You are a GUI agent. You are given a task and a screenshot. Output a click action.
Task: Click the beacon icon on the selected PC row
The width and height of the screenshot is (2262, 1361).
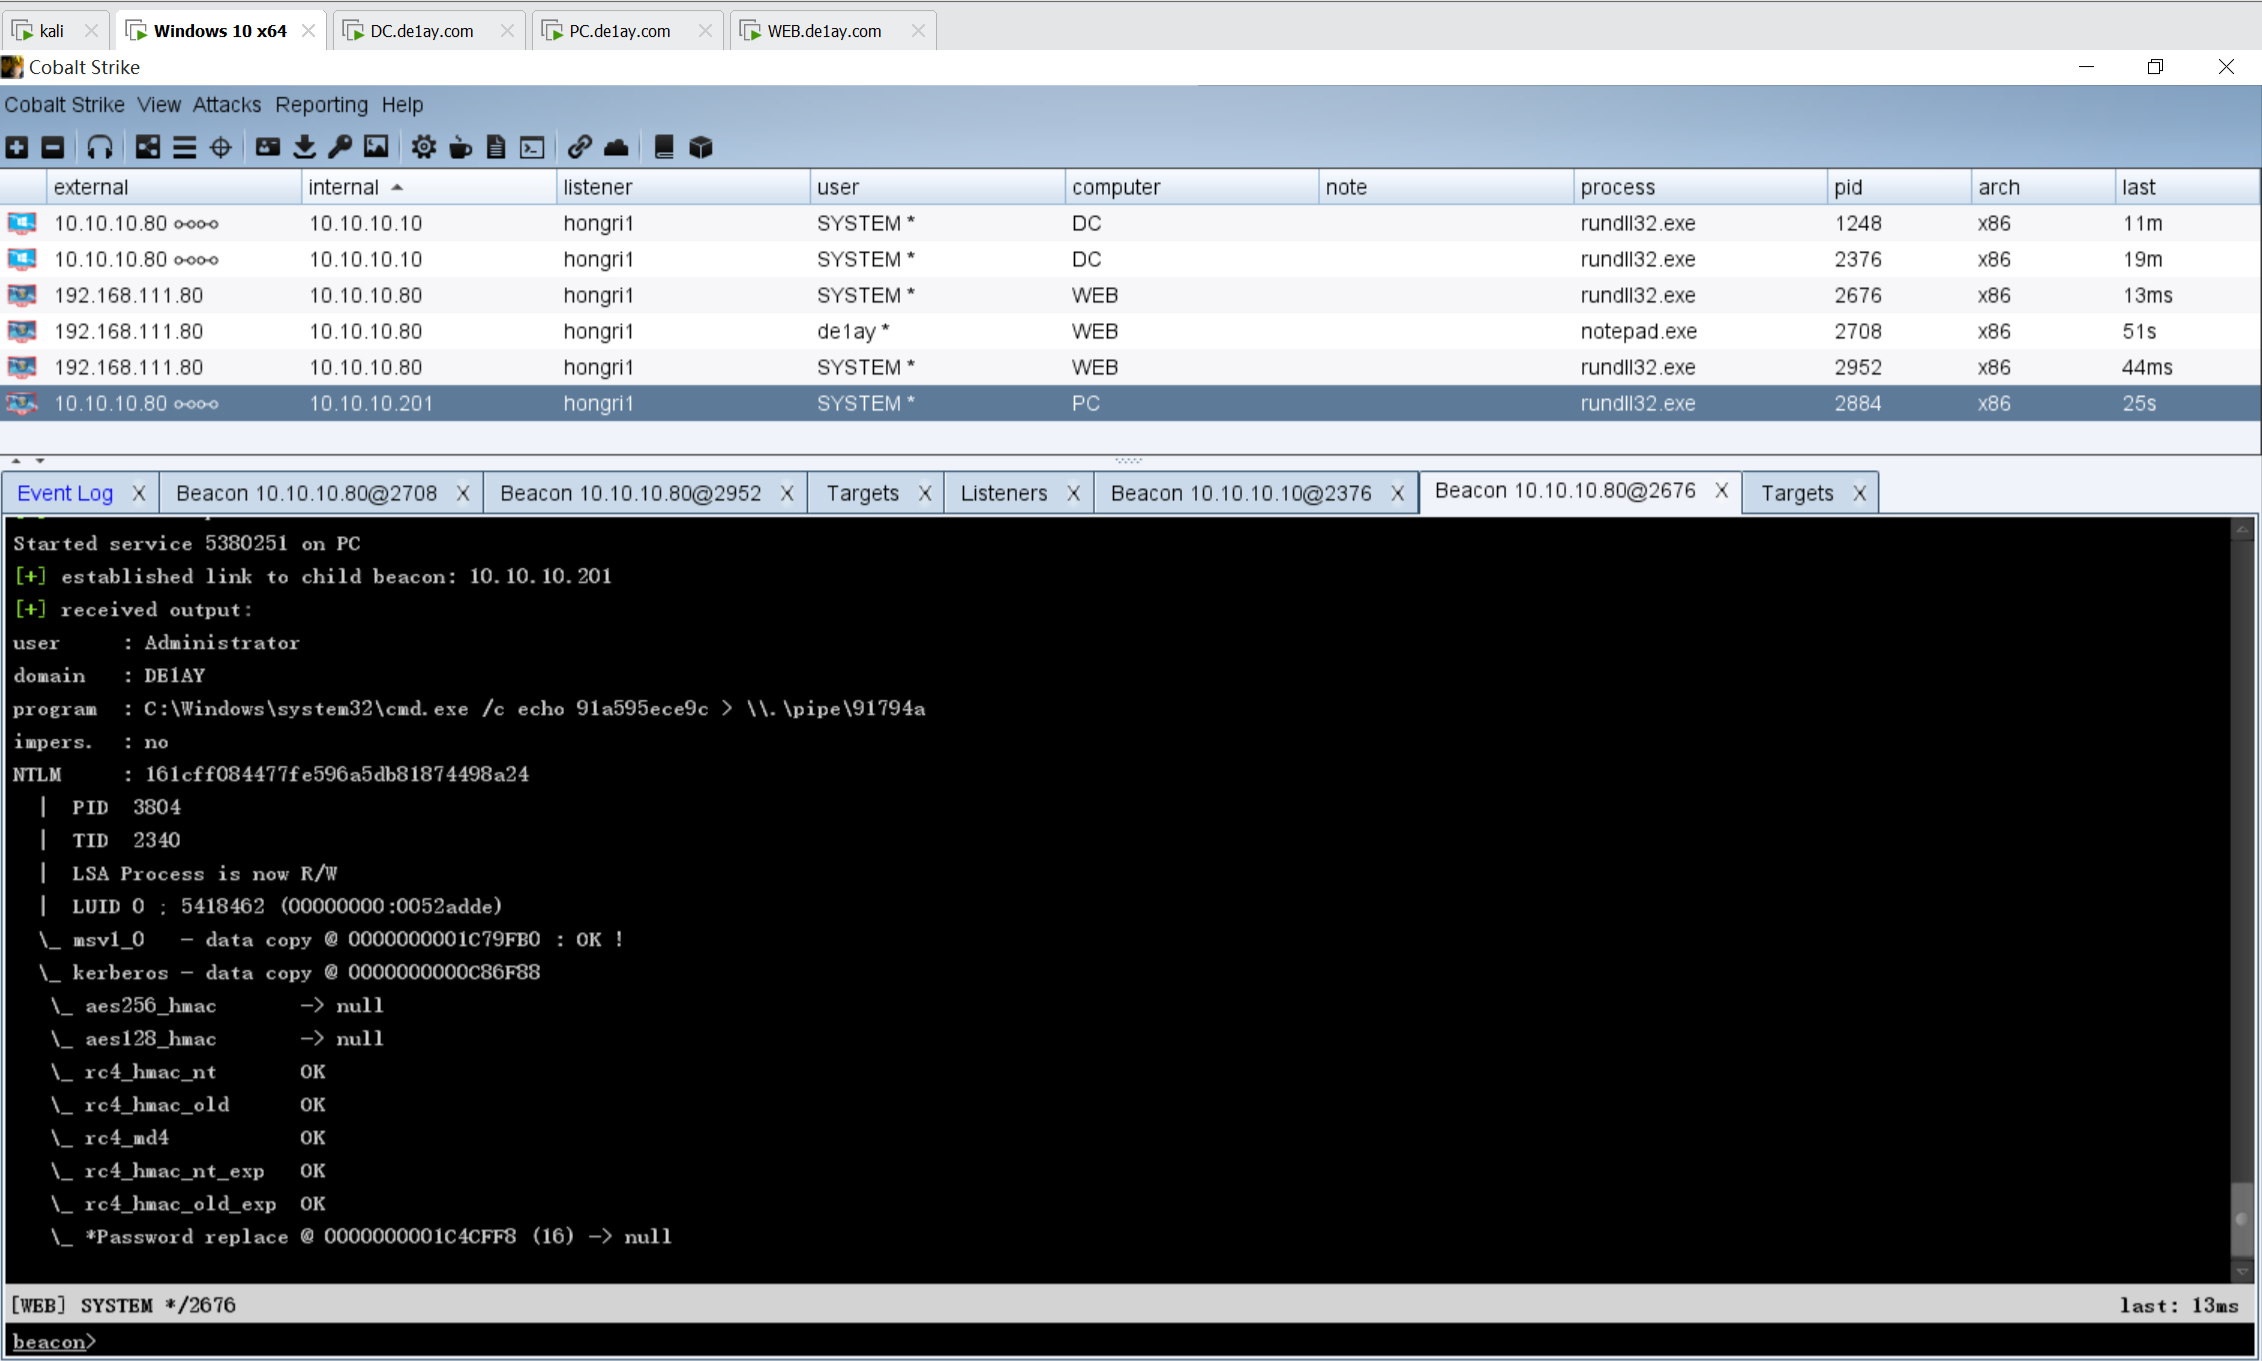(22, 403)
